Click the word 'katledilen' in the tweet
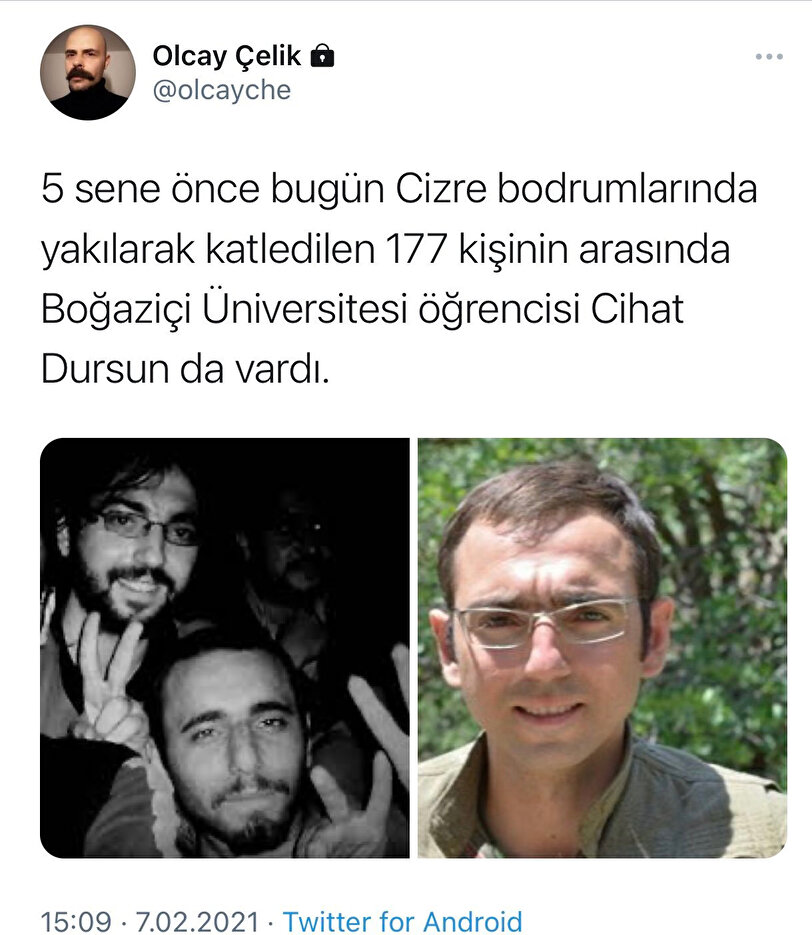812x935 pixels. click(290, 249)
